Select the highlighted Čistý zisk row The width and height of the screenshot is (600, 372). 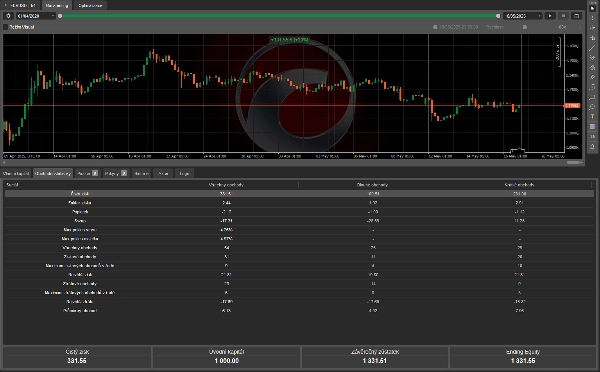[x=299, y=193]
